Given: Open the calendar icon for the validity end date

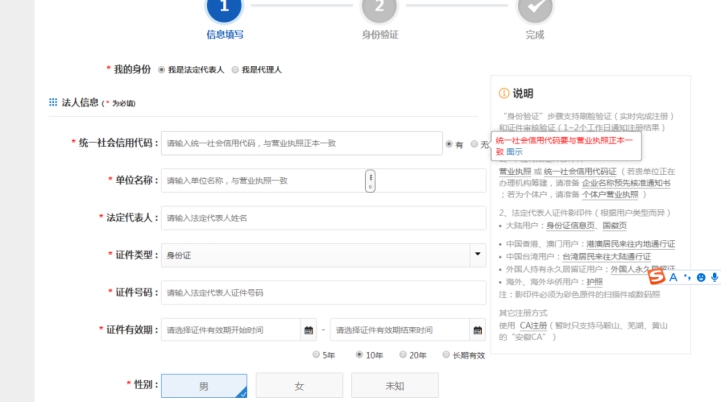Looking at the screenshot, I should click(x=477, y=329).
